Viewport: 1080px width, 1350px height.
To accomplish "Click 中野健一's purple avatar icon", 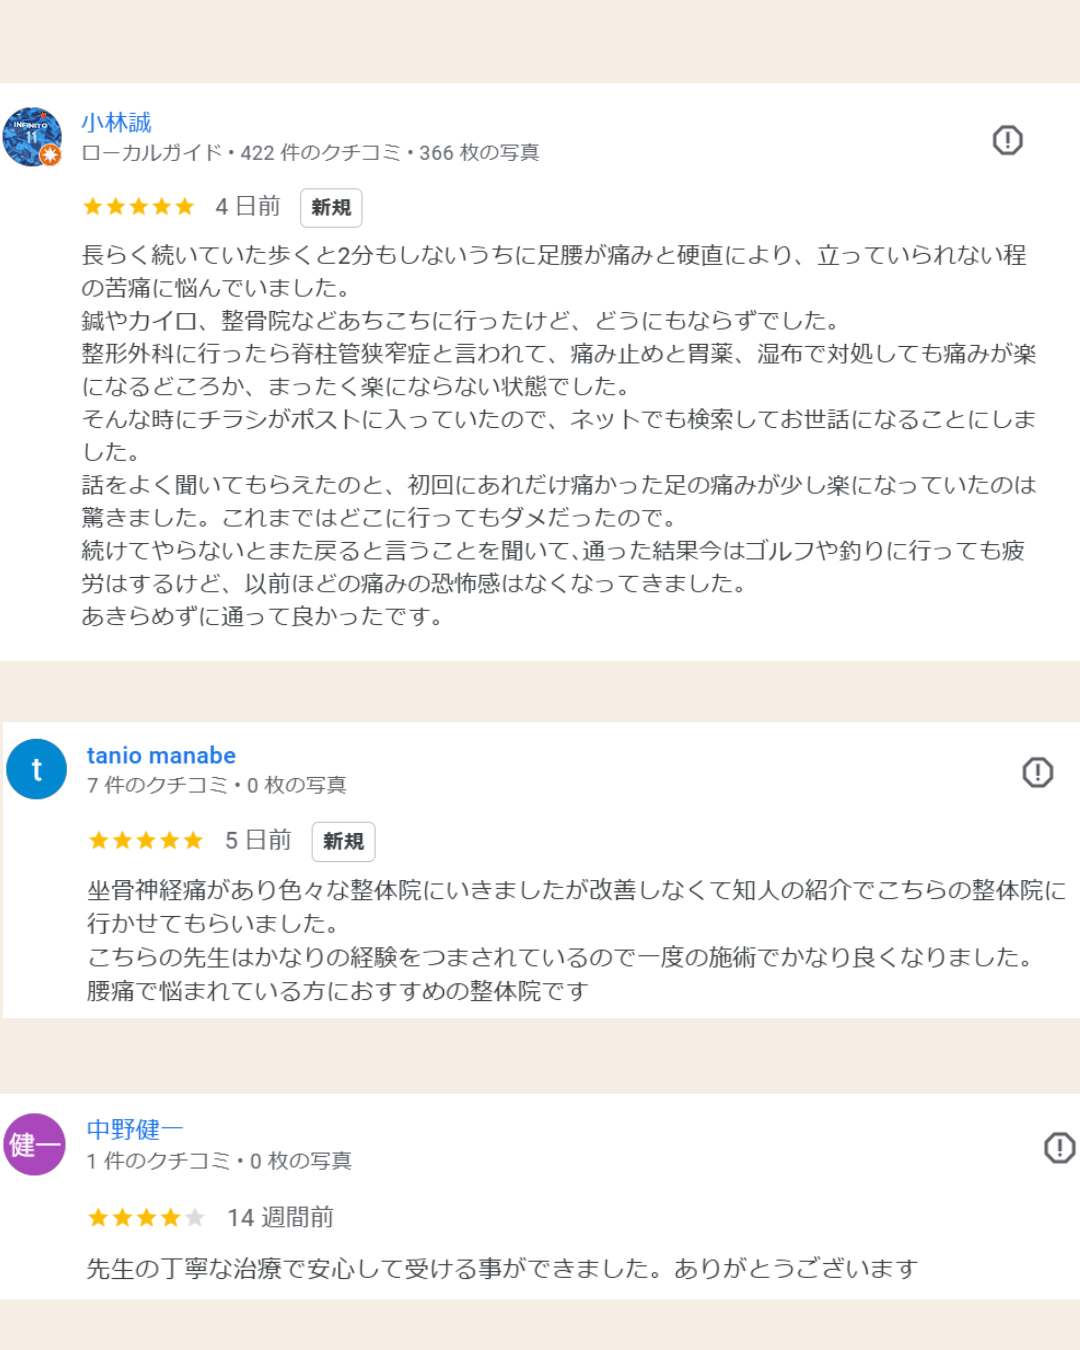I will point(35,1144).
